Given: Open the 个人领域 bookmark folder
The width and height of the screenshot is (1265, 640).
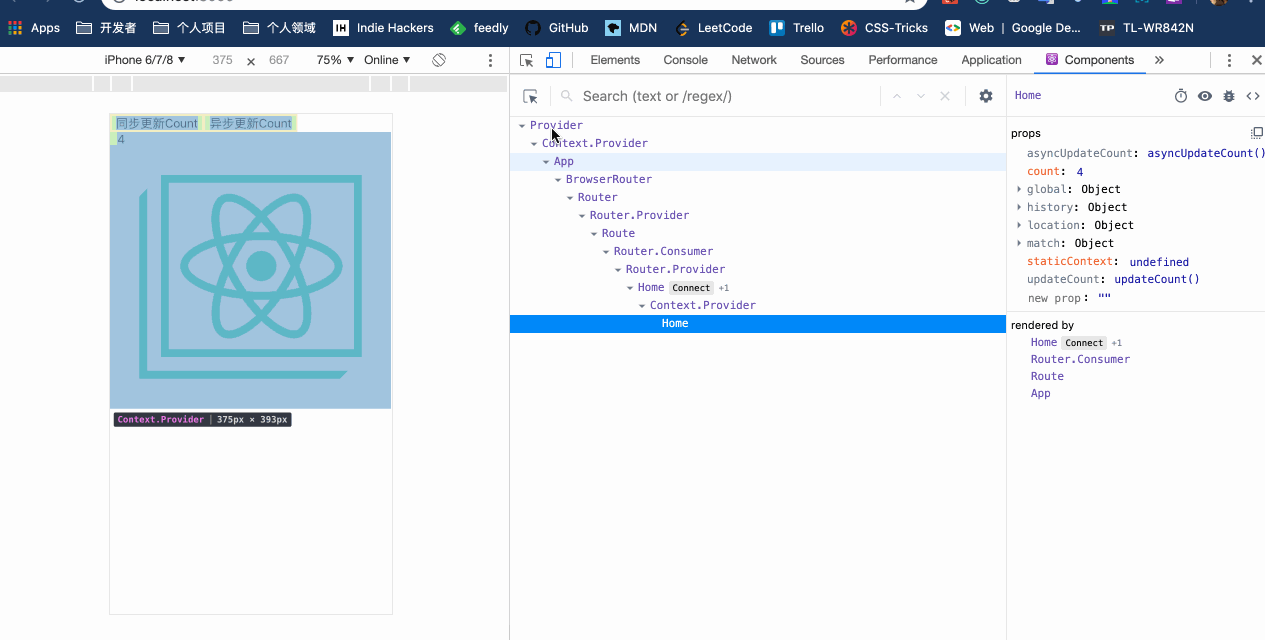Looking at the screenshot, I should coord(279,28).
